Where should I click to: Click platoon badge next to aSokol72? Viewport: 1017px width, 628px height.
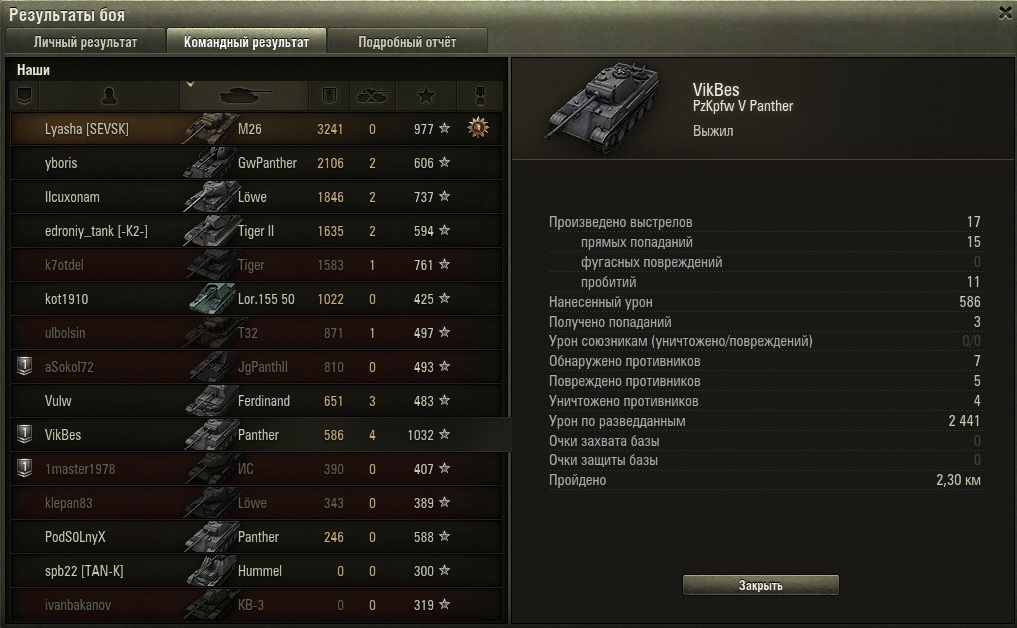(x=25, y=366)
